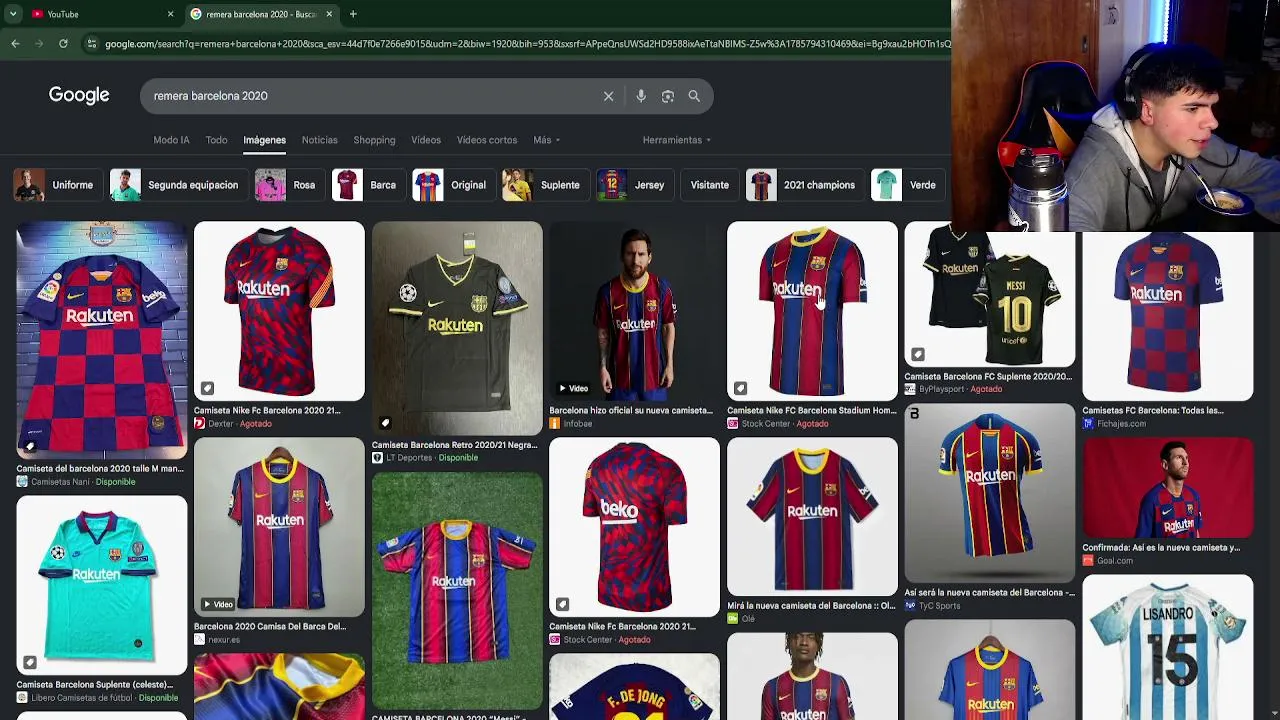Go to the Google homepage via logo

click(79, 95)
